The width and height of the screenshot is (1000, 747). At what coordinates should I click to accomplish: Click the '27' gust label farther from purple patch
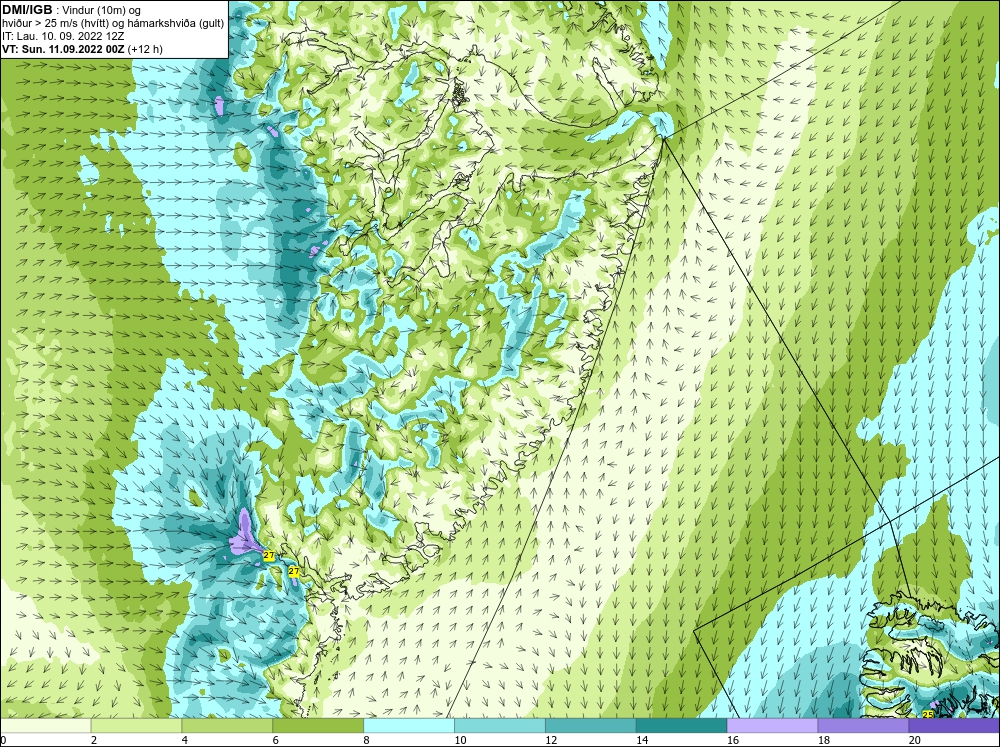pos(293,572)
